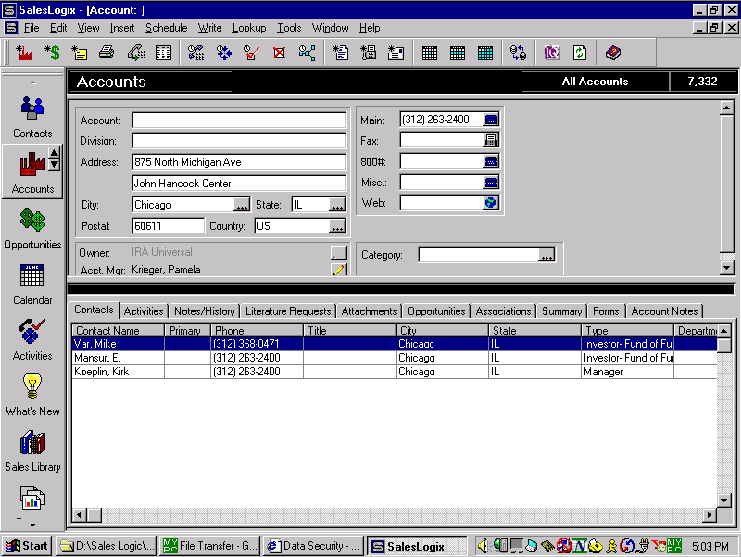Viewport: 741px width, 557px height.
Task: Click the phone icon beside Misc field
Action: click(x=491, y=182)
